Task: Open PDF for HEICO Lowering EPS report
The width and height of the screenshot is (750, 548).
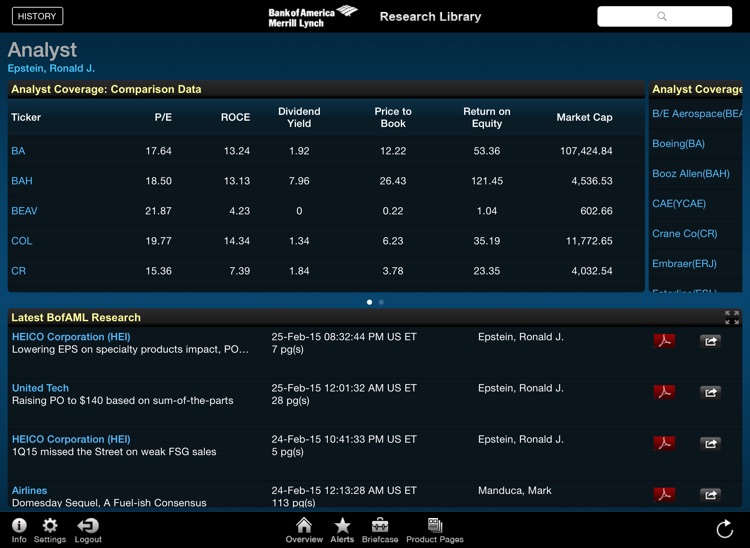Action: pyautogui.click(x=664, y=341)
